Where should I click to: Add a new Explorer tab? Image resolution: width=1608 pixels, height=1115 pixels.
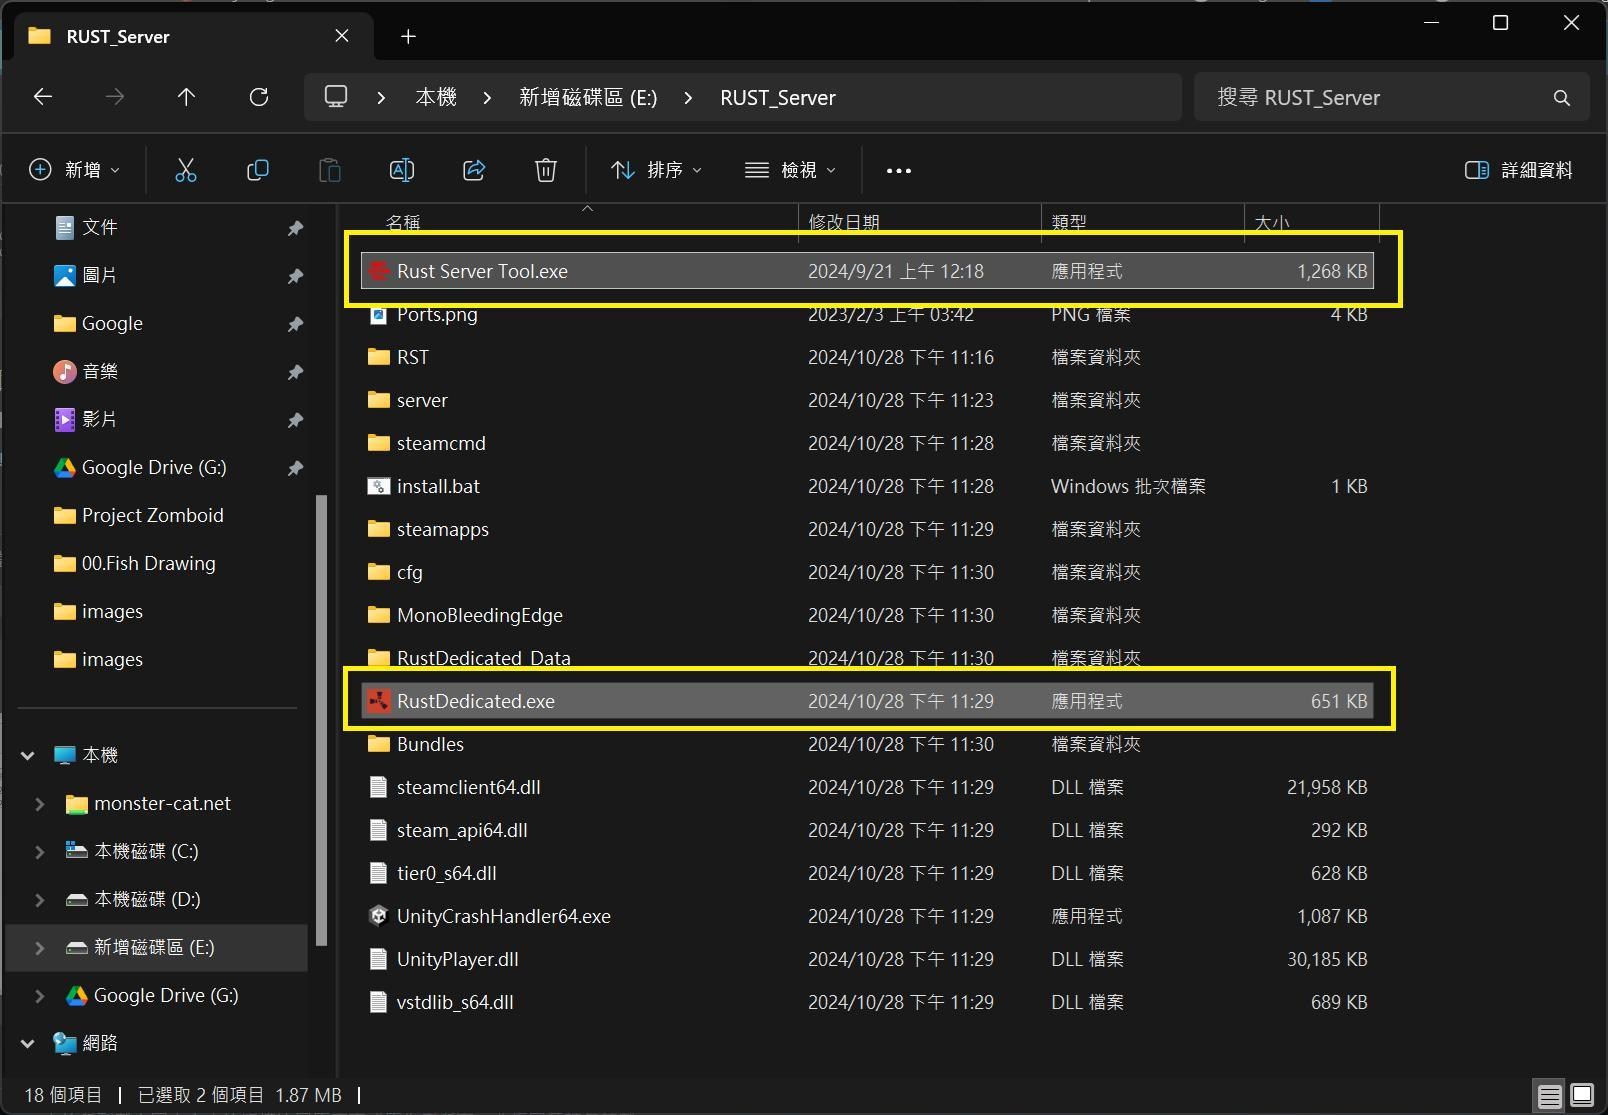tap(408, 37)
